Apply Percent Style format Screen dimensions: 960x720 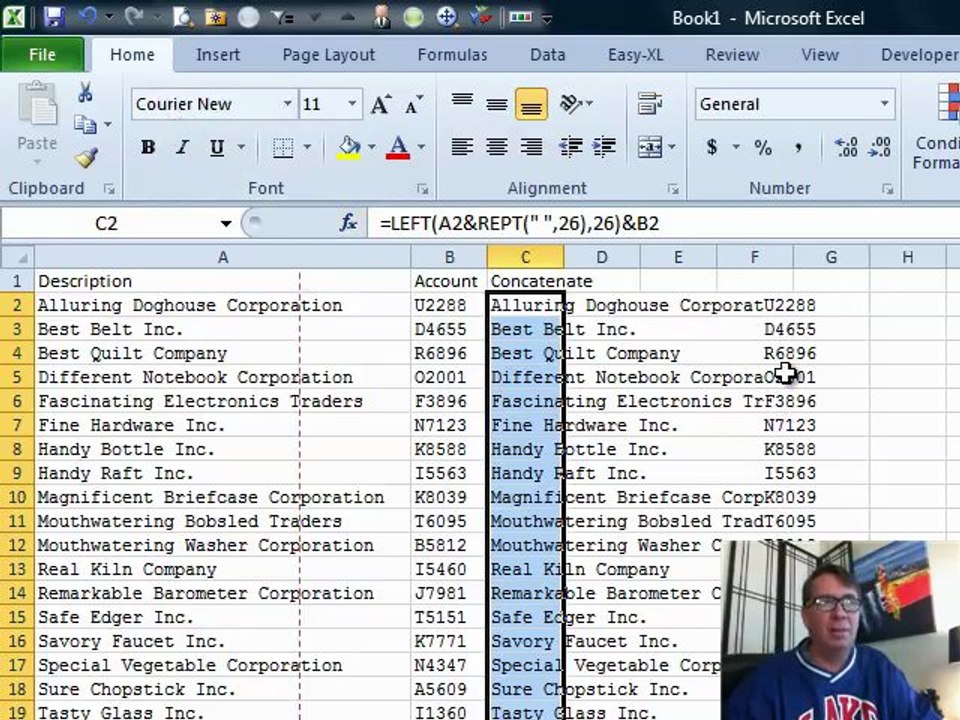click(x=763, y=148)
